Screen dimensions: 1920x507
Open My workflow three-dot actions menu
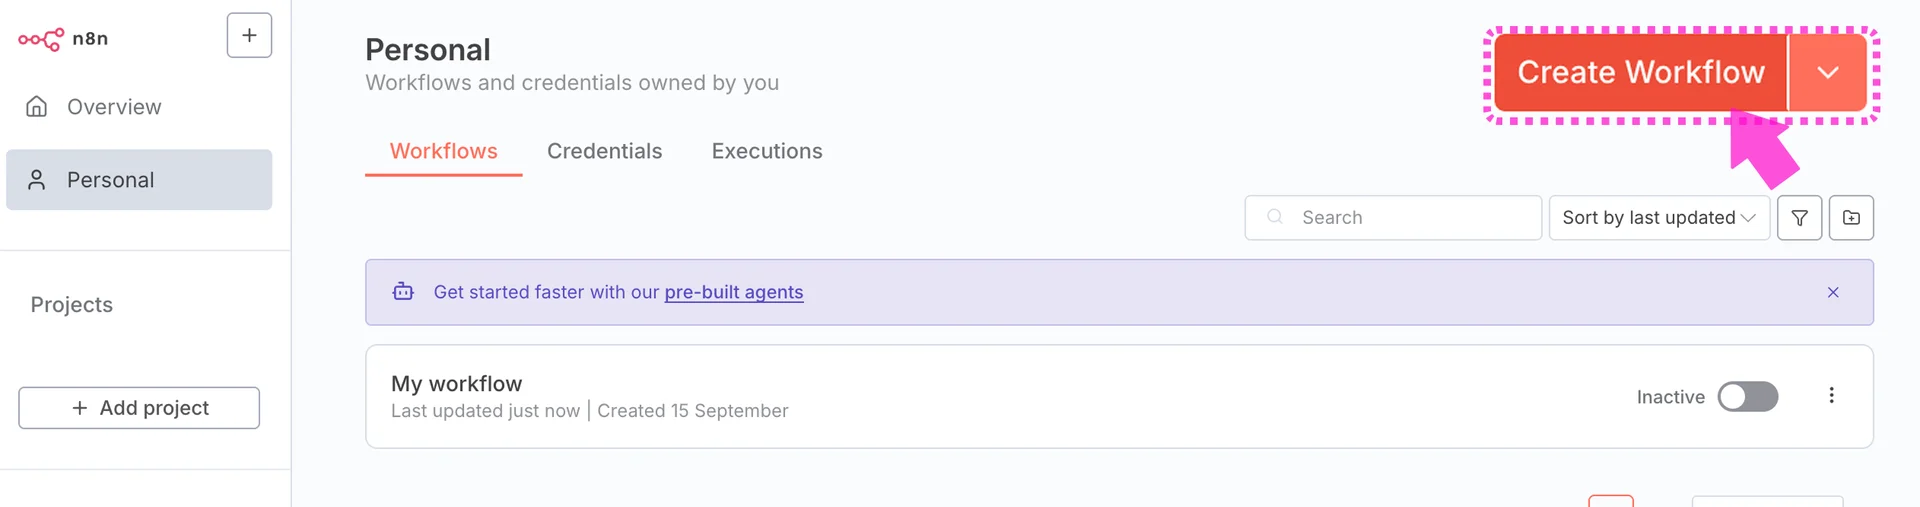1831,396
